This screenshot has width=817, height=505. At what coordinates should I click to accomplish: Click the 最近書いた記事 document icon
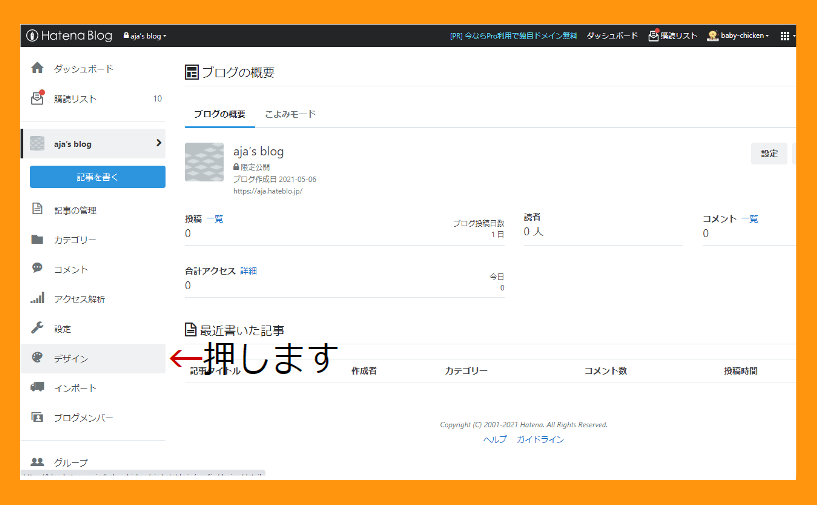[x=191, y=330]
